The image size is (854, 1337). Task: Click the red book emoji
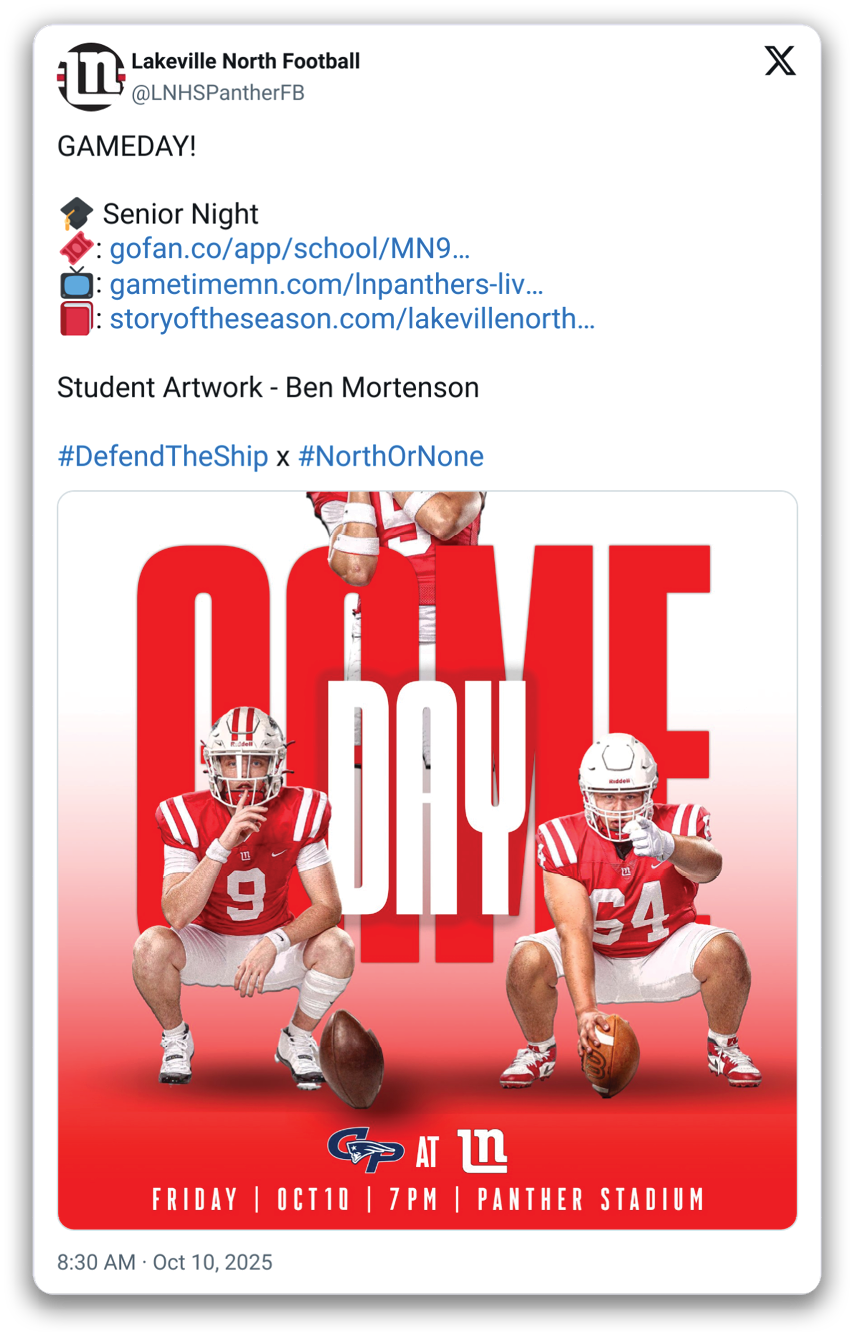click(x=76, y=319)
